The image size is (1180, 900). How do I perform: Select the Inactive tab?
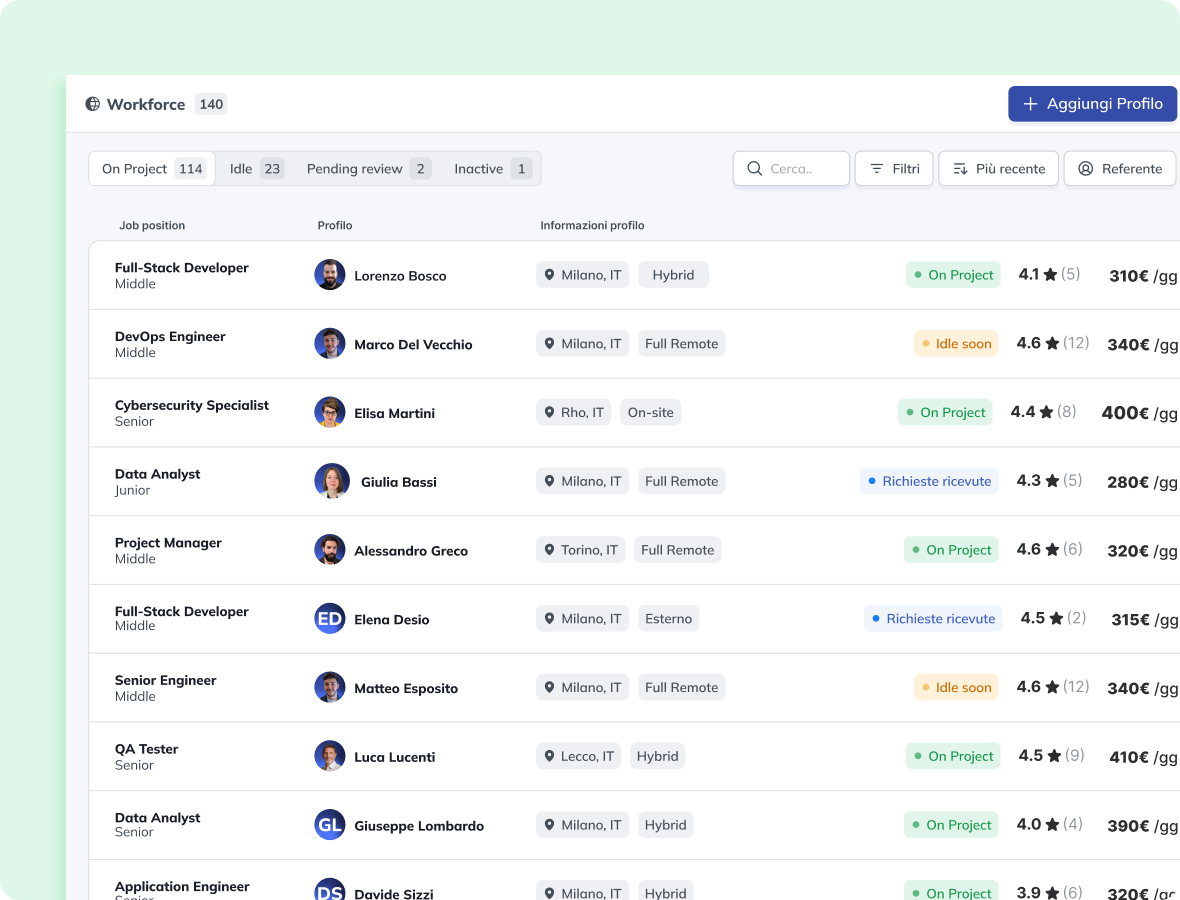[491, 169]
